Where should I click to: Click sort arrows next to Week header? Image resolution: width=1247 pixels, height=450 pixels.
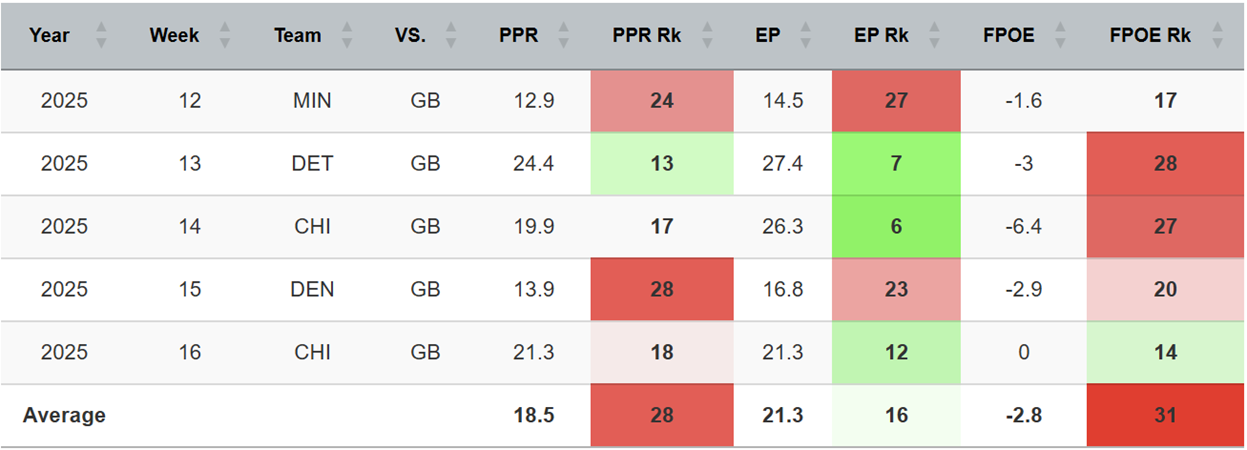pos(224,36)
